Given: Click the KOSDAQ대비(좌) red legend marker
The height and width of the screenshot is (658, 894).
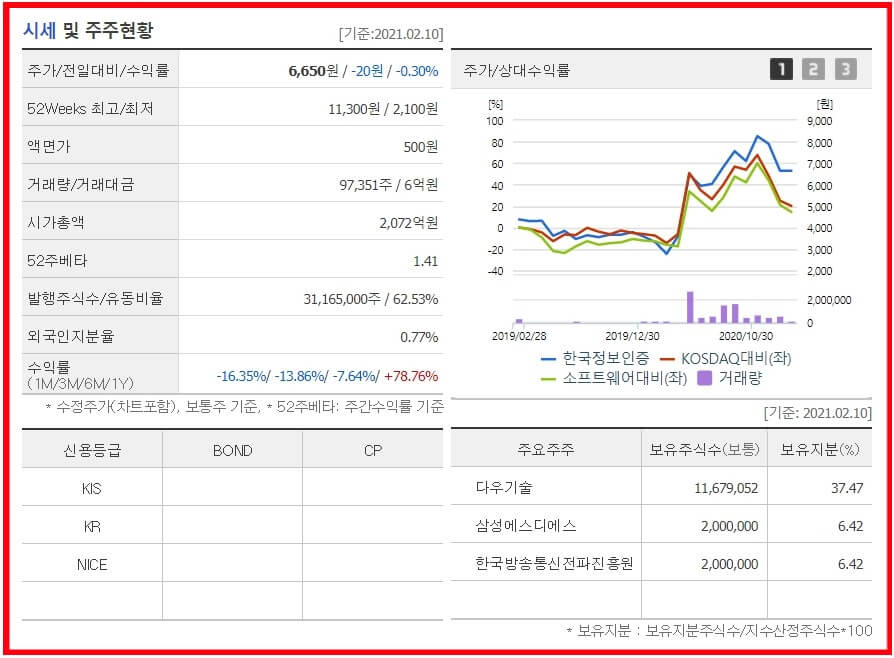Looking at the screenshot, I should pyautogui.click(x=667, y=359).
